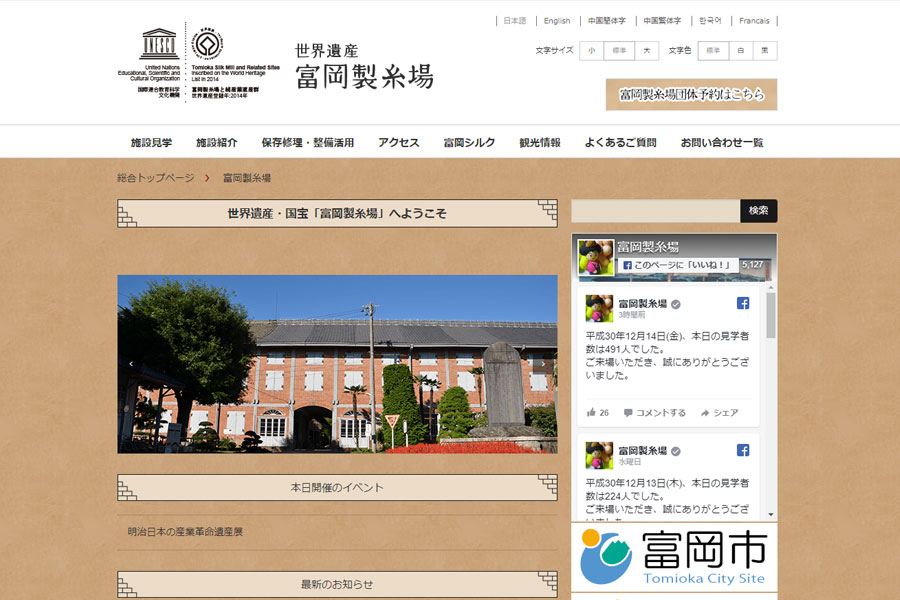Open the 観光情報 navigation menu

540,143
